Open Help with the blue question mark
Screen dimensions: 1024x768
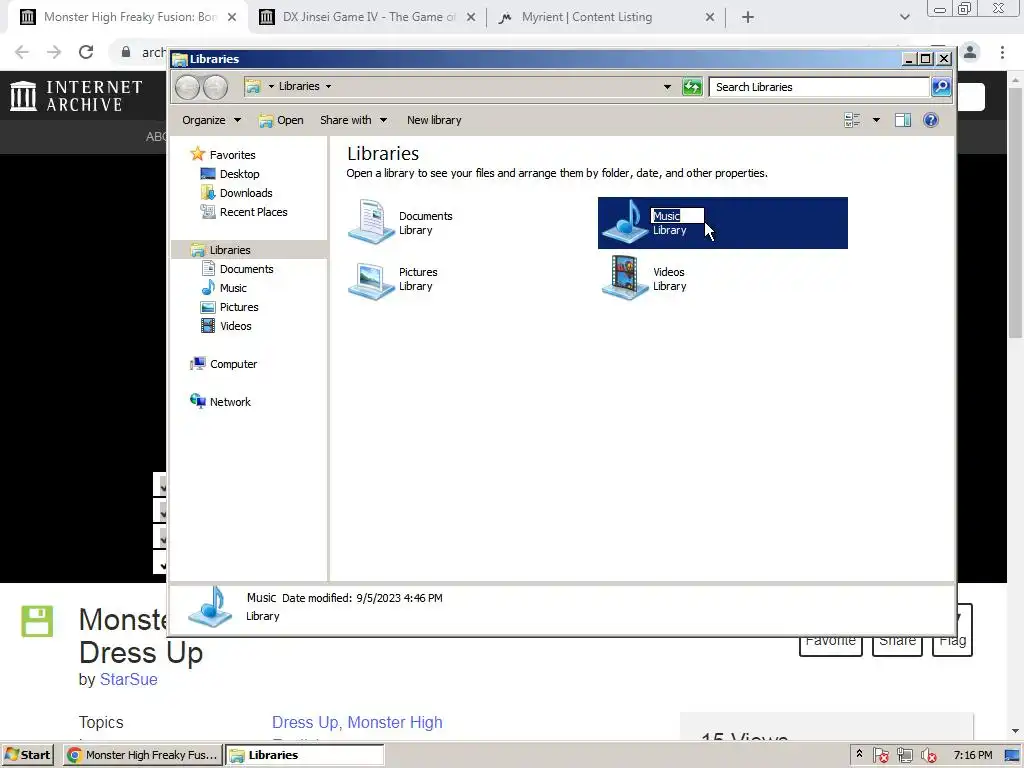pyautogui.click(x=931, y=120)
